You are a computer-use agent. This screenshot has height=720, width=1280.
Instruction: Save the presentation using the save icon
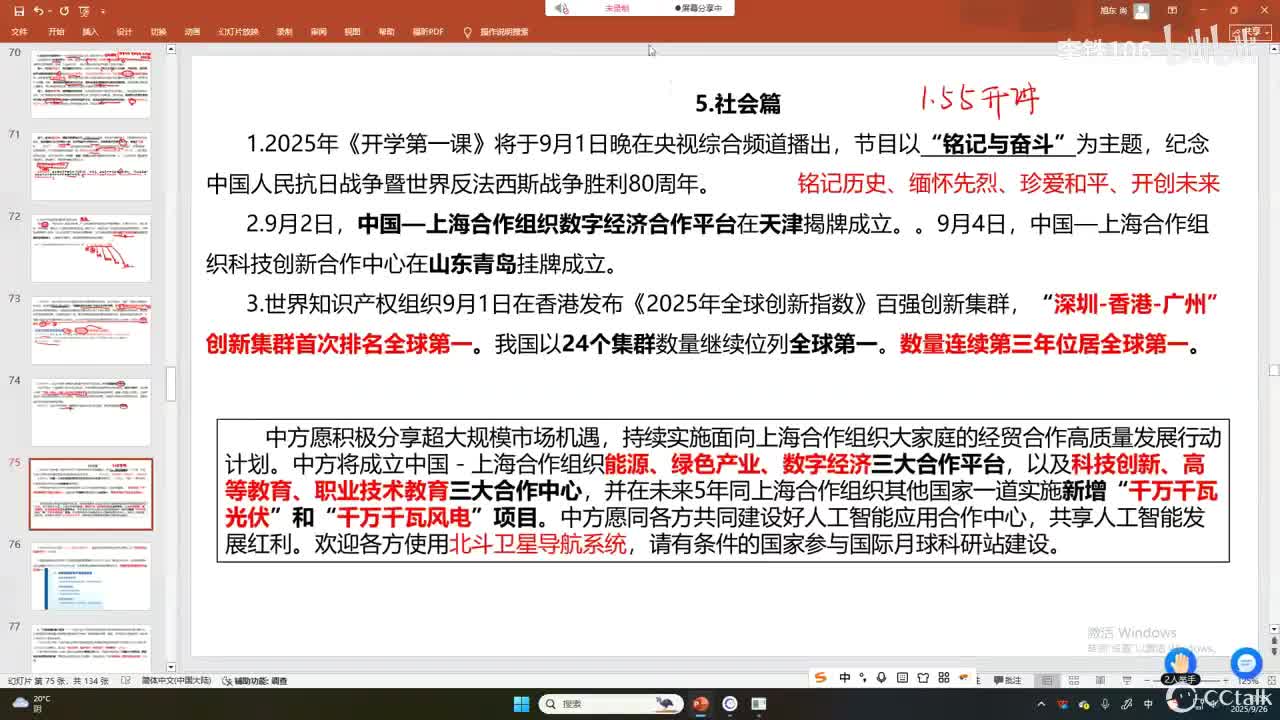[x=21, y=10]
